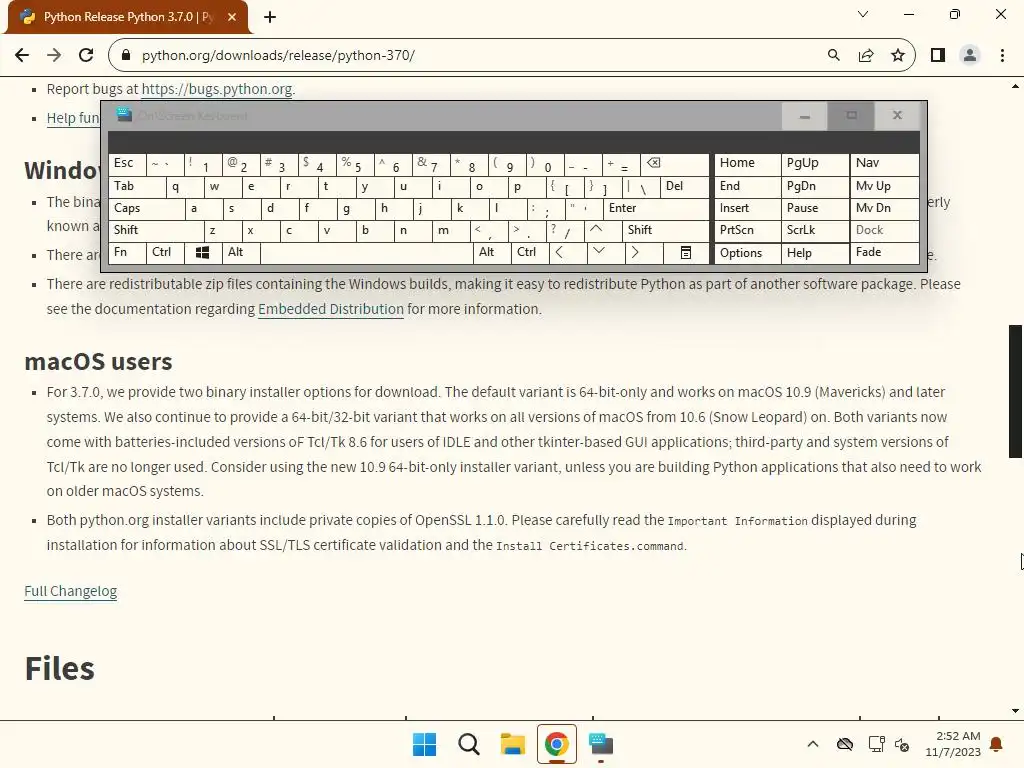
Task: Click the vertical scrollbar thumb of the page
Action: pos(1015,391)
